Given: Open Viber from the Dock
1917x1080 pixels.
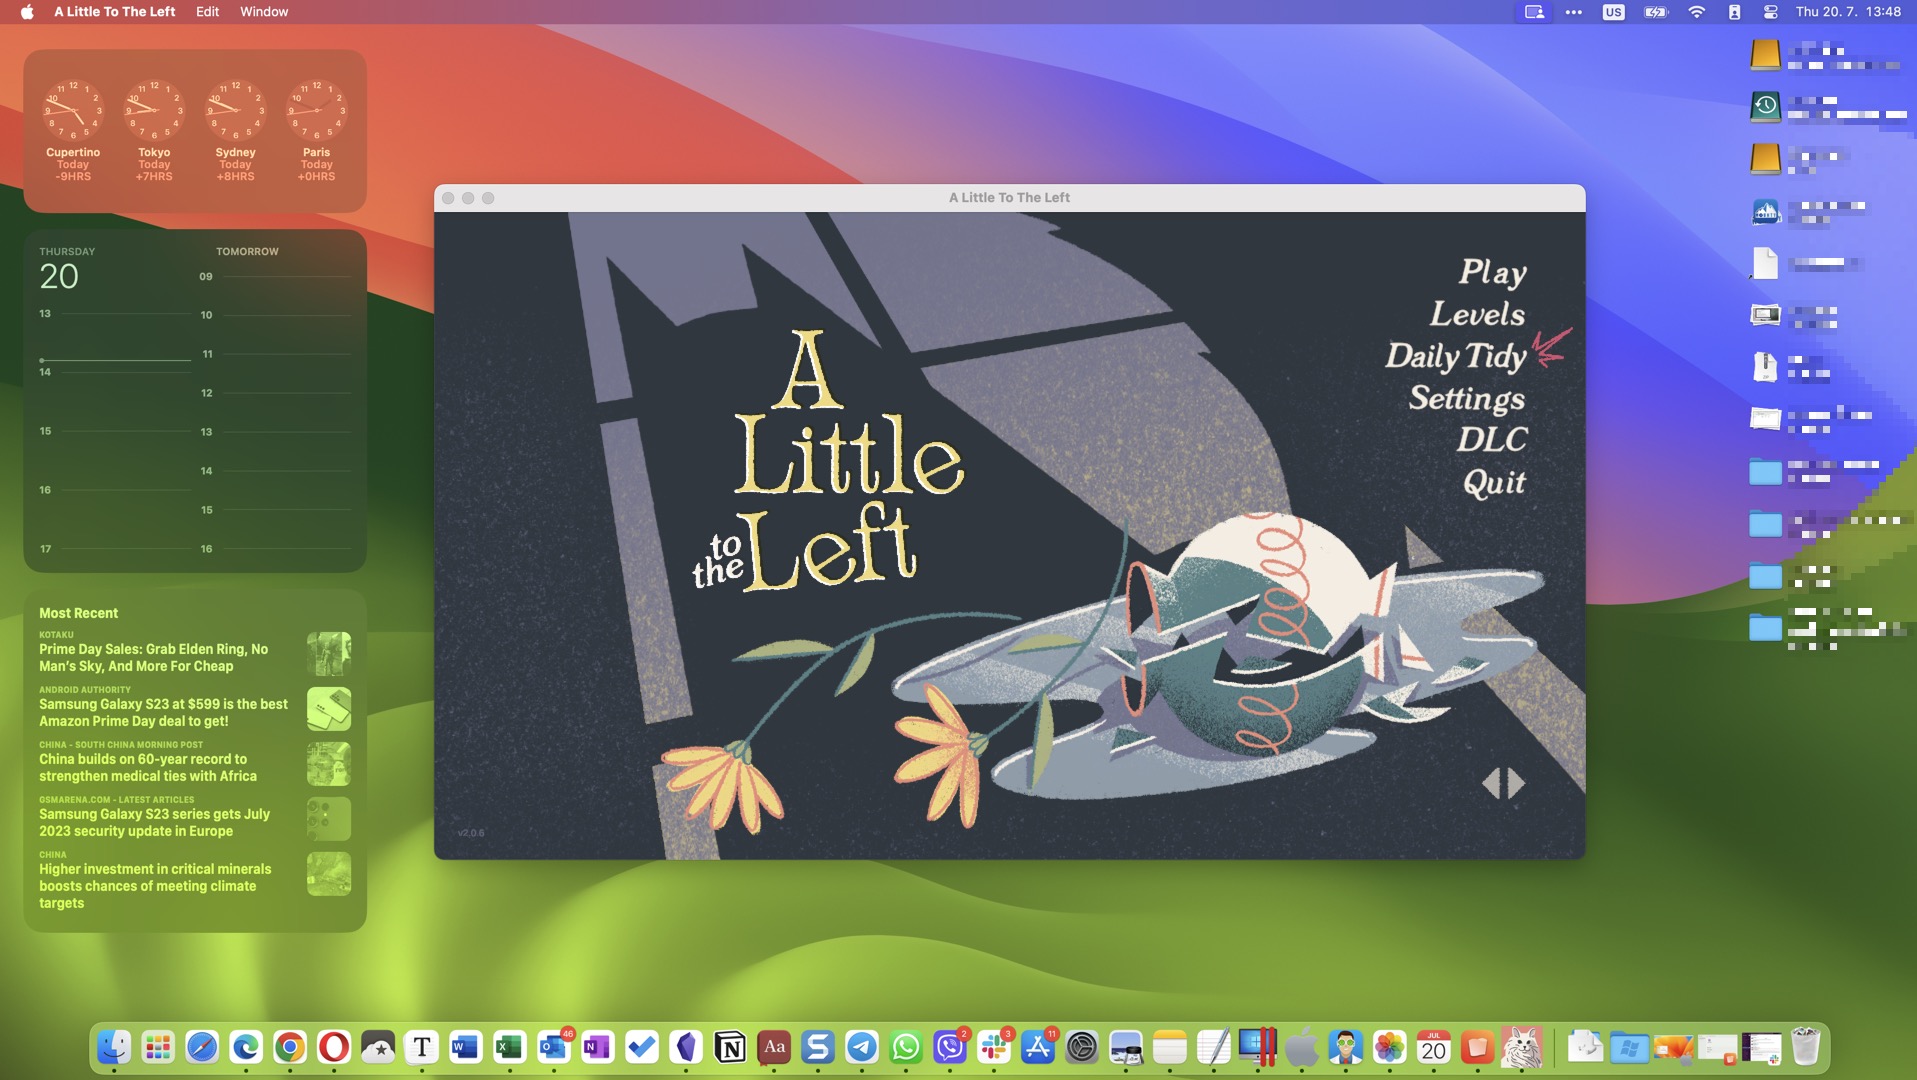Looking at the screenshot, I should click(x=950, y=1047).
